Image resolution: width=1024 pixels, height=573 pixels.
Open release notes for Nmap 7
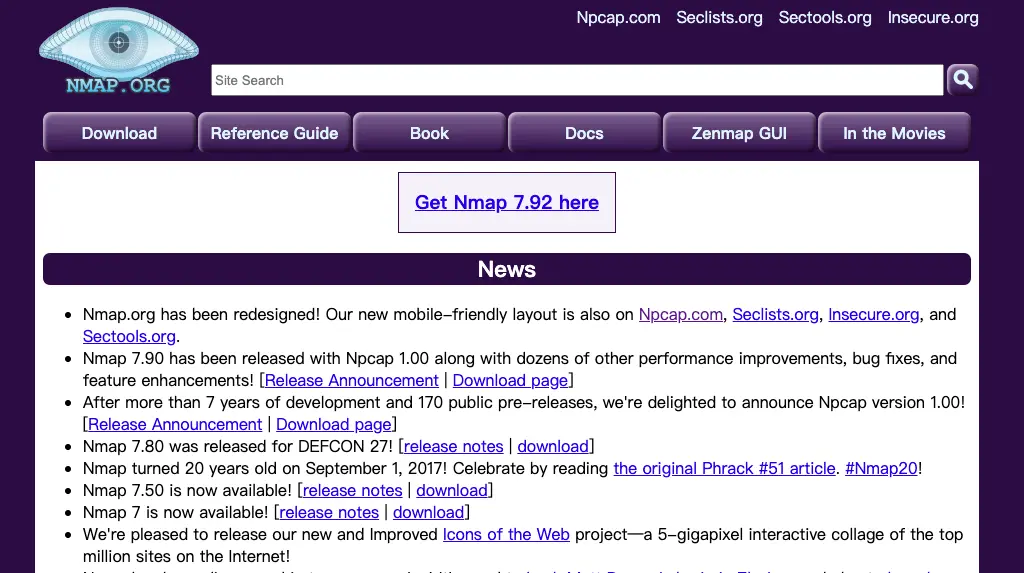point(328,512)
